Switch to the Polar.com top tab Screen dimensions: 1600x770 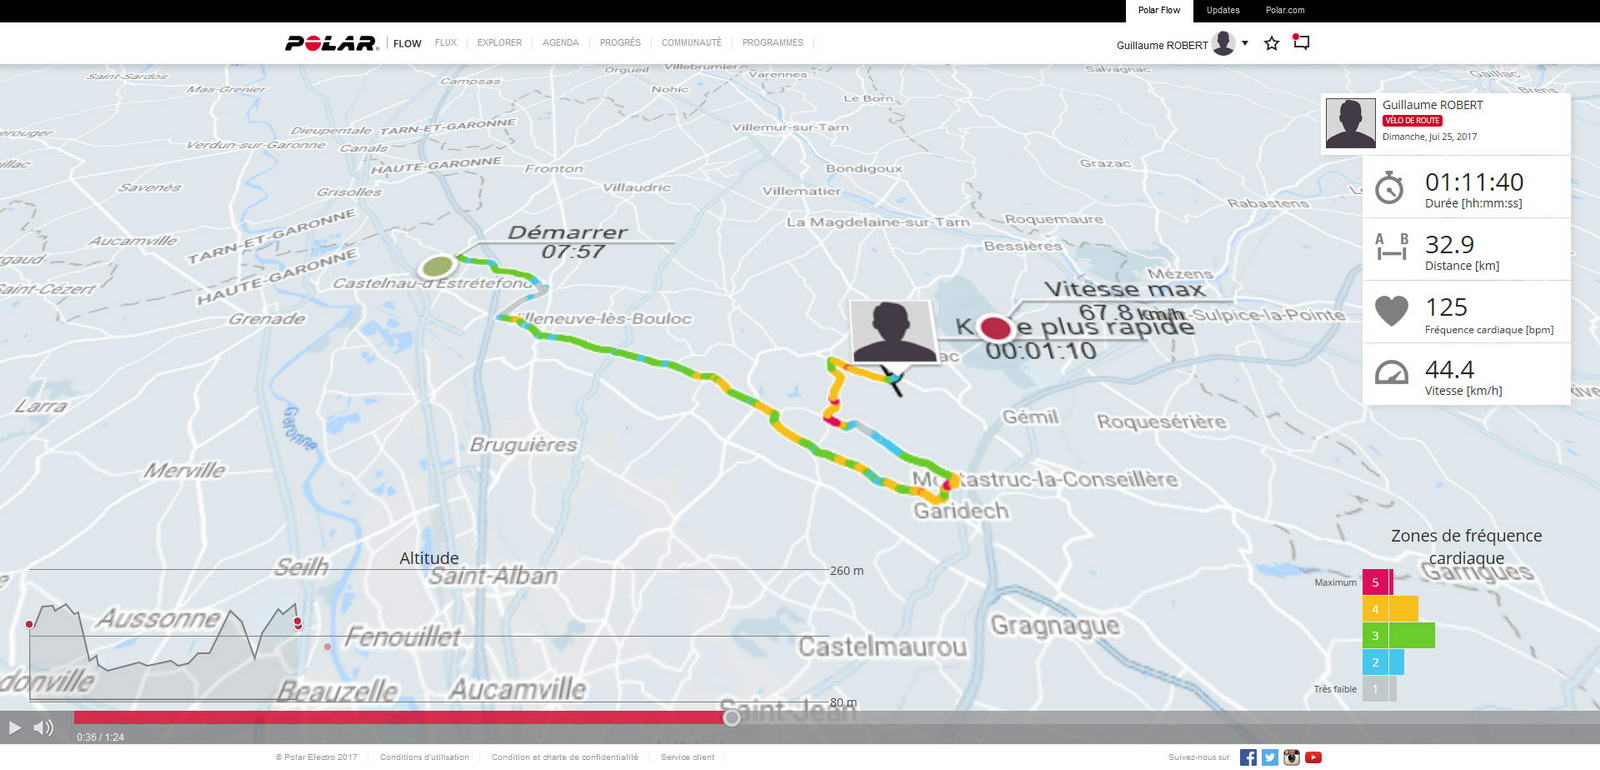tap(1285, 11)
